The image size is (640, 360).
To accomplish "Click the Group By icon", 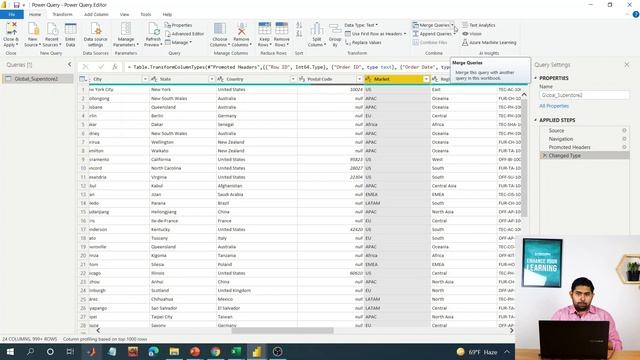I will coord(335,29).
